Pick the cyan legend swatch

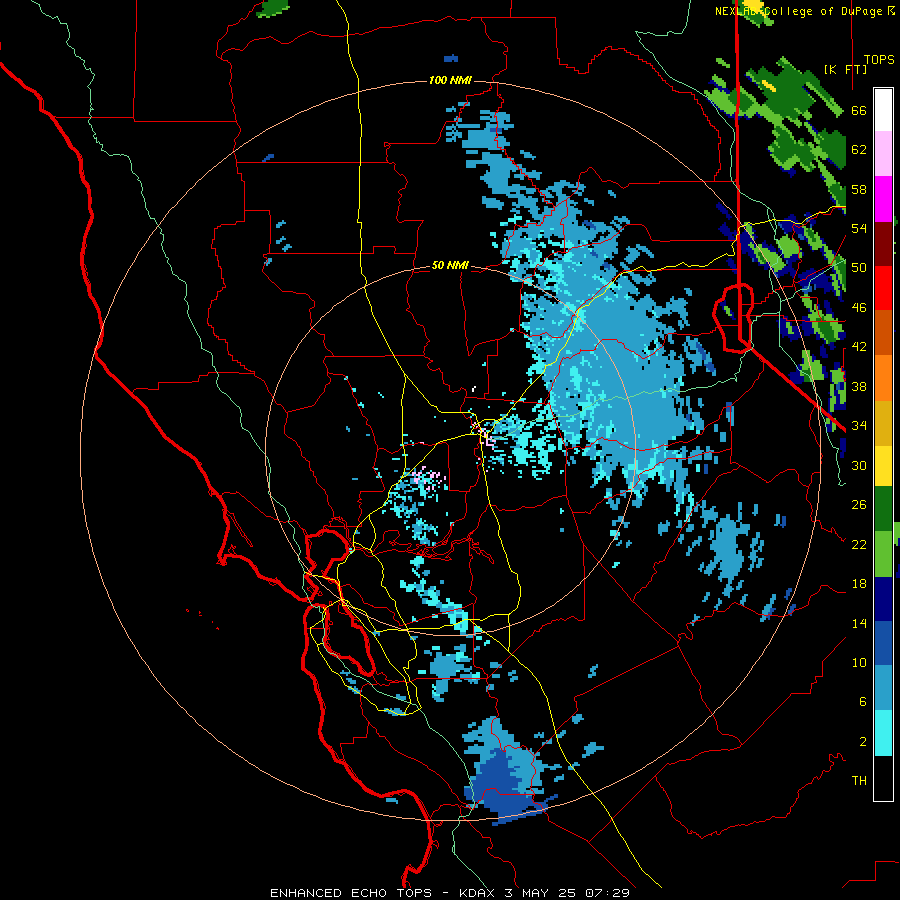pos(883,734)
